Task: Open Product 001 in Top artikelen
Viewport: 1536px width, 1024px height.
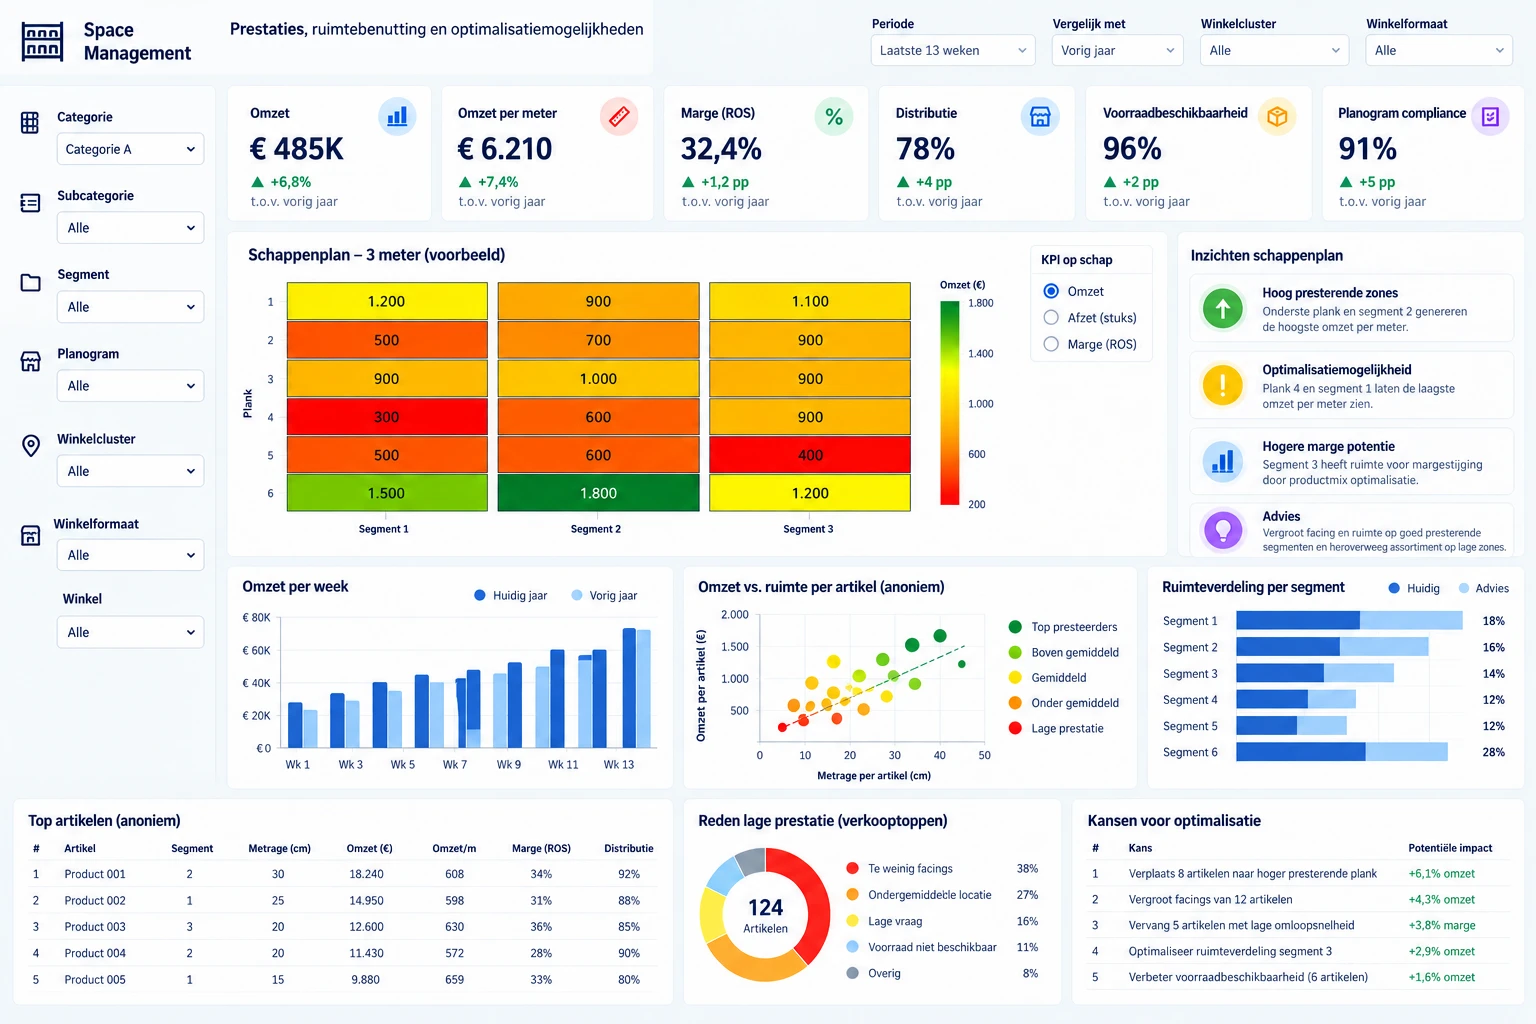Action: point(95,874)
